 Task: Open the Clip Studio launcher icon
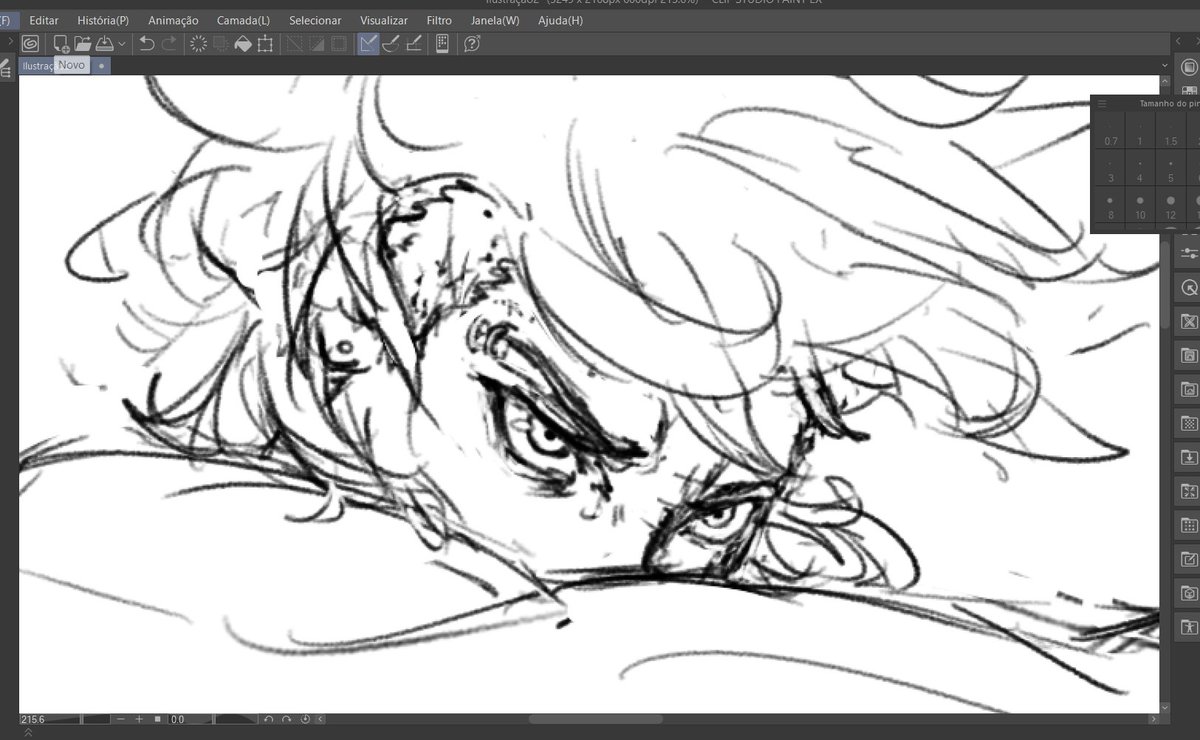30,44
